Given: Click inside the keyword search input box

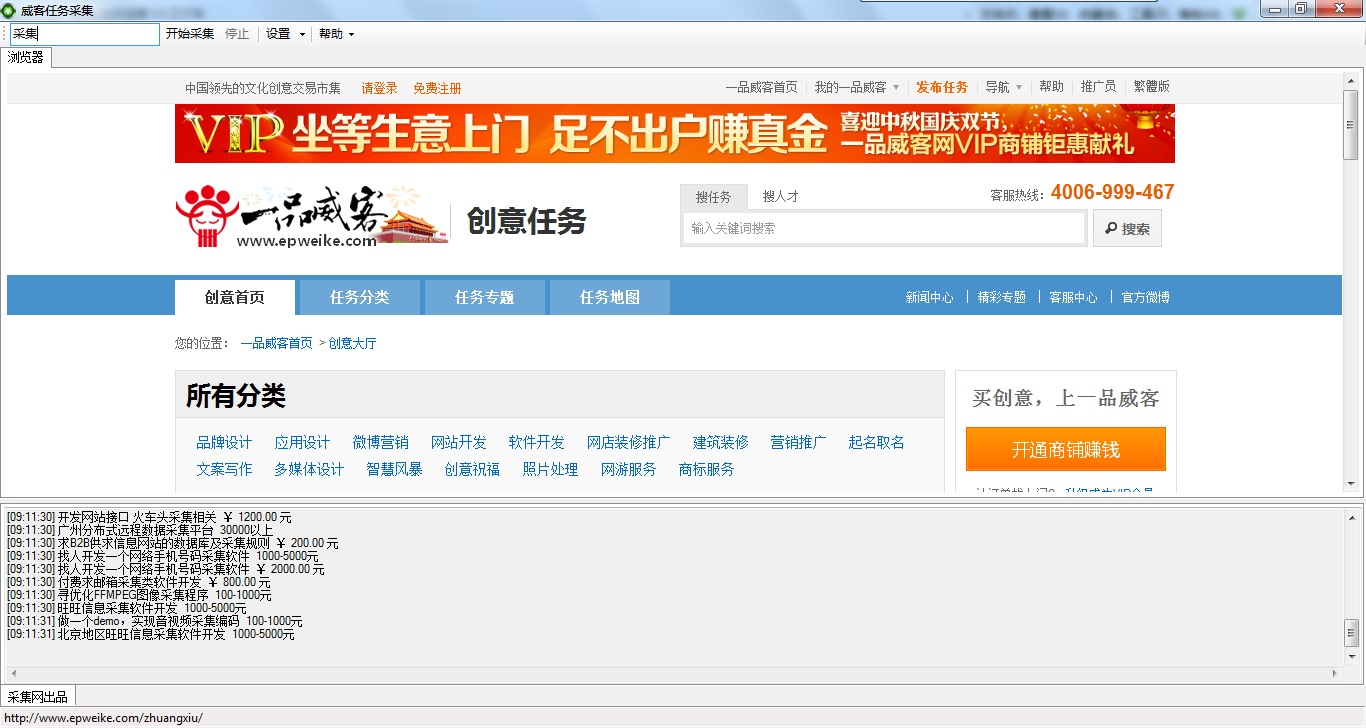Looking at the screenshot, I should click(884, 227).
